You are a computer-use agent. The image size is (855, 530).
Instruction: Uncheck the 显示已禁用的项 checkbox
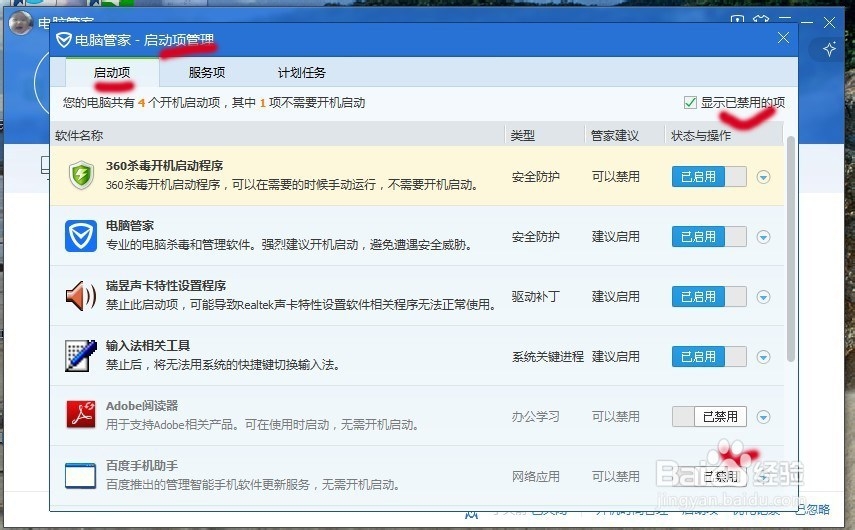point(690,103)
